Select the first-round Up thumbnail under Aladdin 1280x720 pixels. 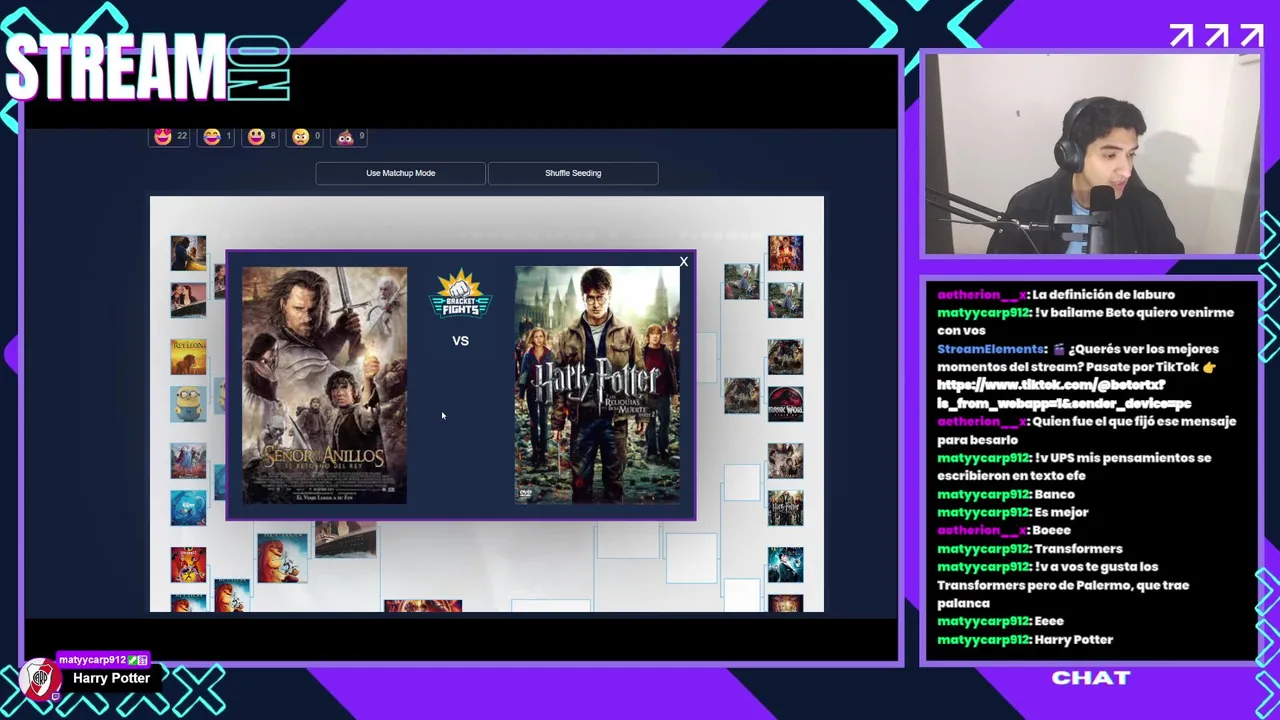click(x=785, y=300)
